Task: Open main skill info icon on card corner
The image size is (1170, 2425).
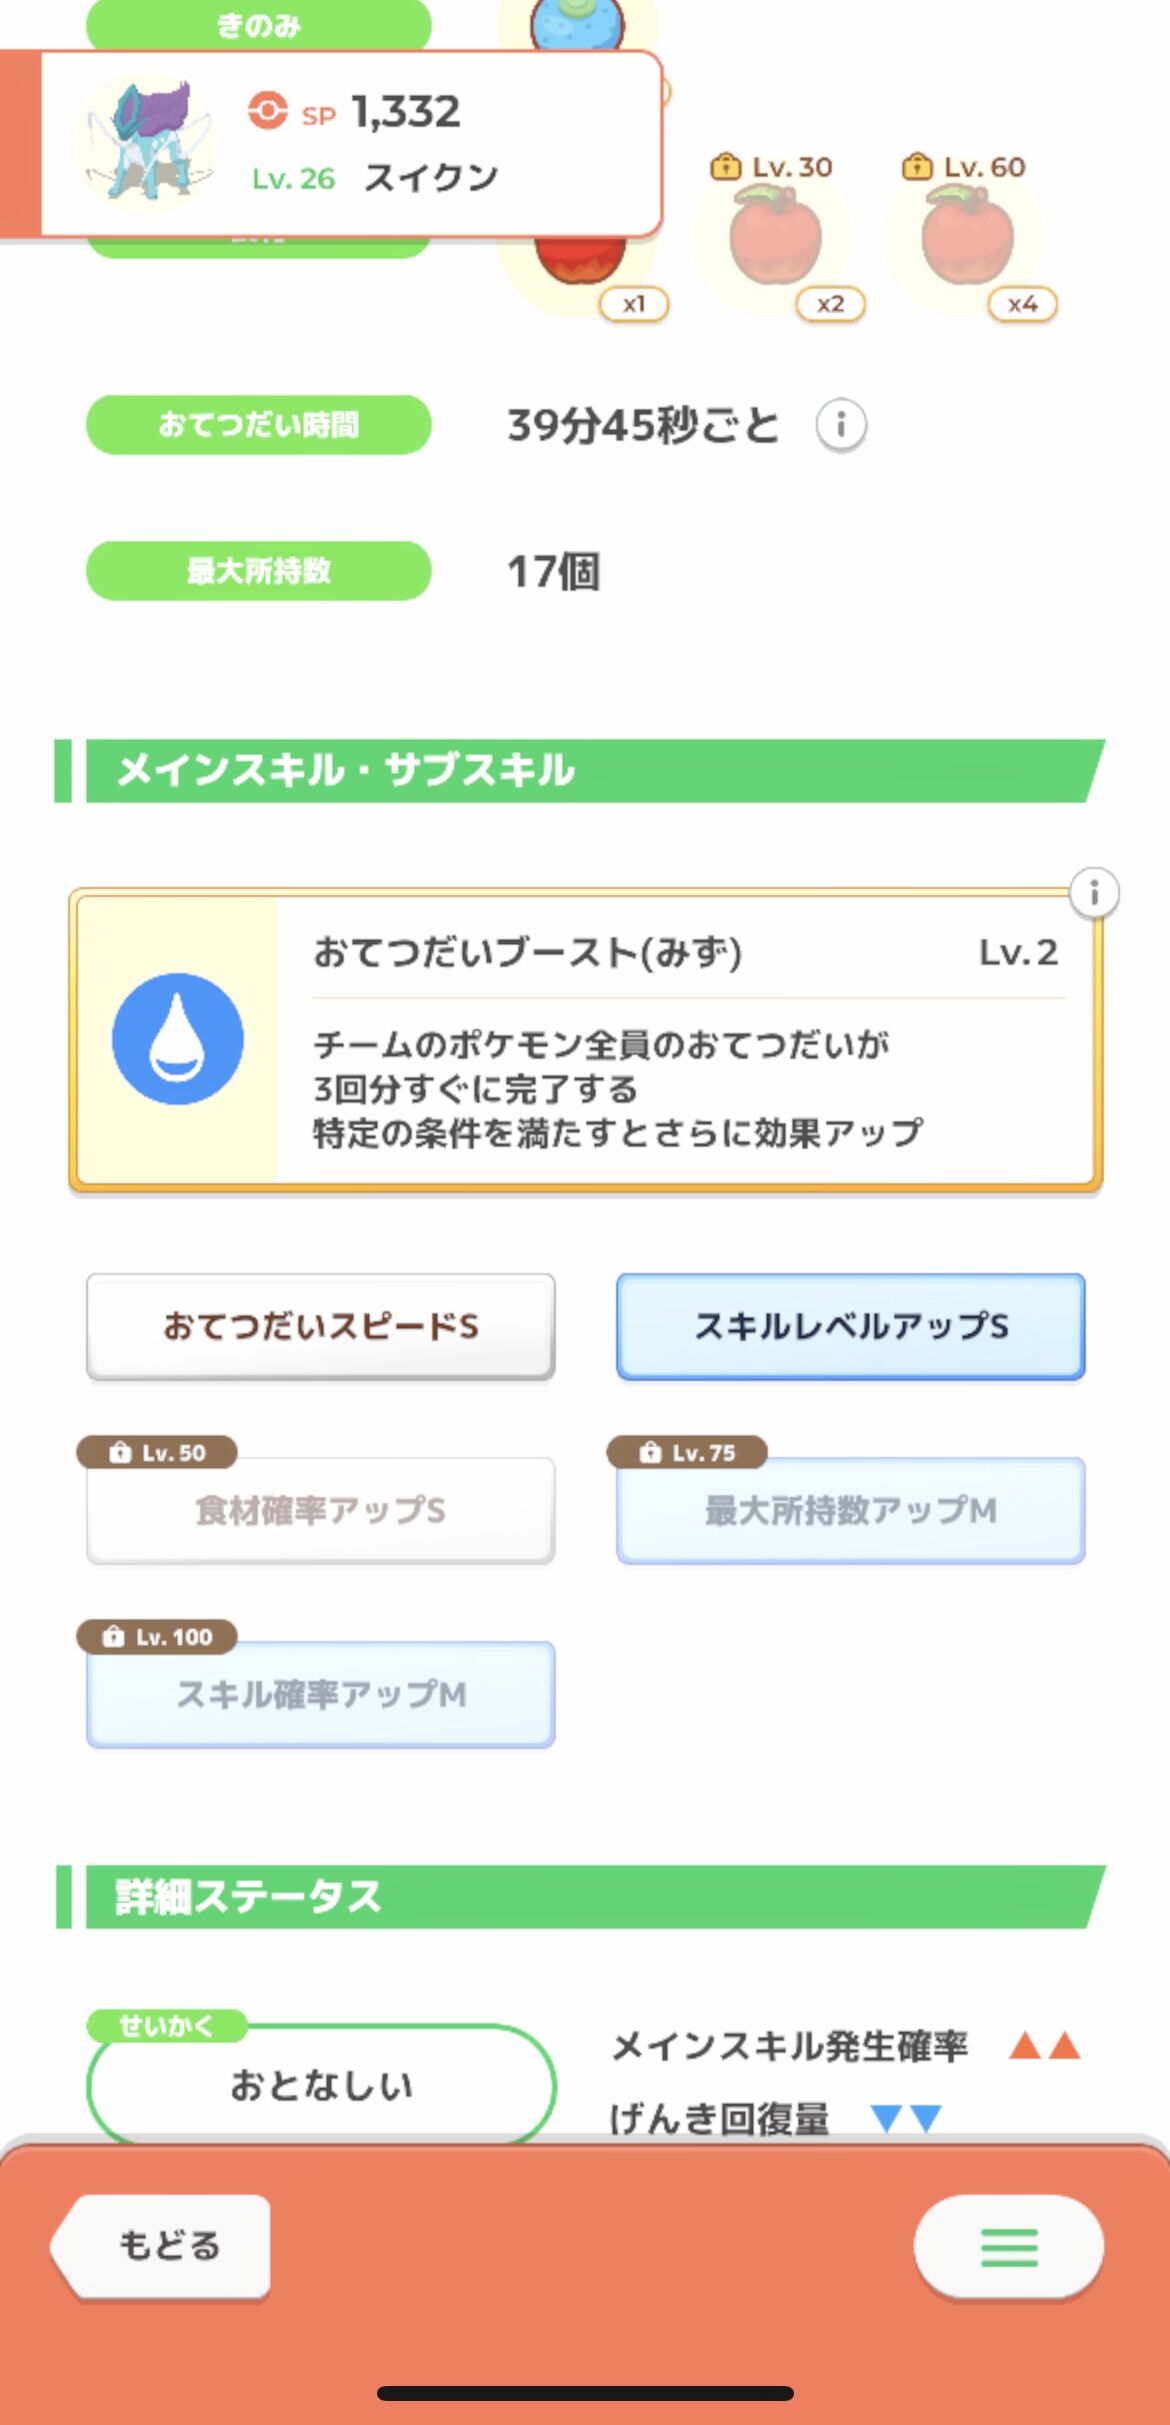Action: [x=1093, y=892]
